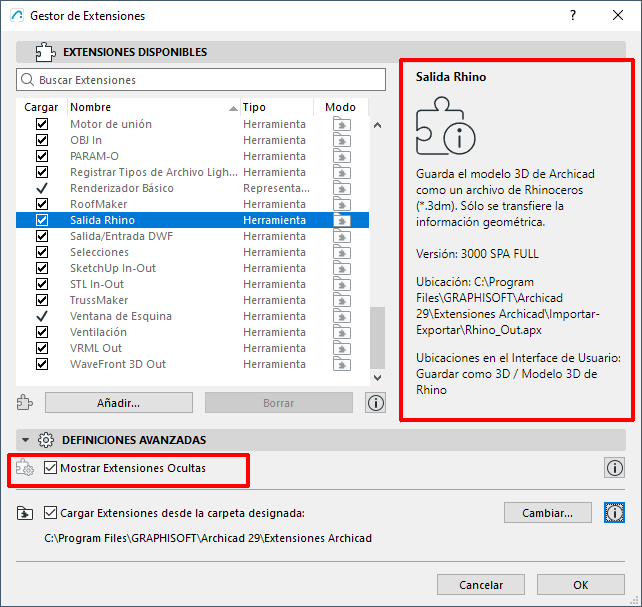The height and width of the screenshot is (607, 642).
Task: Select the VRML Out row name
Action: point(96,348)
